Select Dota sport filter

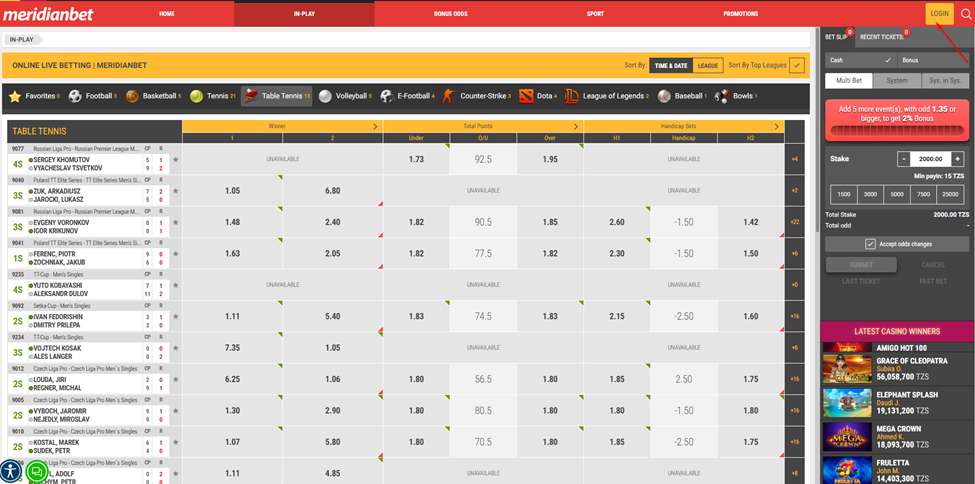tap(538, 96)
